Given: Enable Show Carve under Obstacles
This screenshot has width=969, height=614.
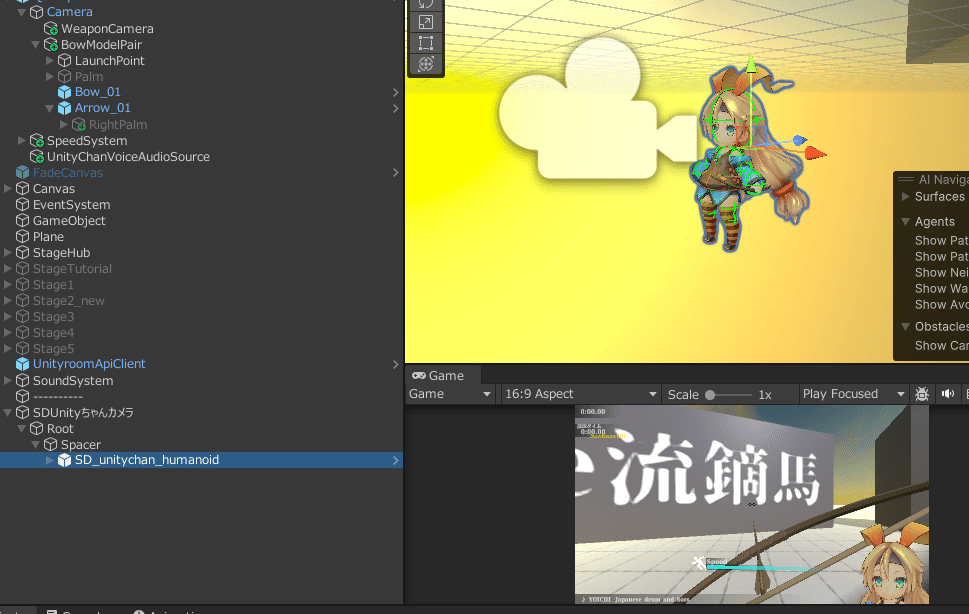Looking at the screenshot, I should pyautogui.click(x=941, y=345).
